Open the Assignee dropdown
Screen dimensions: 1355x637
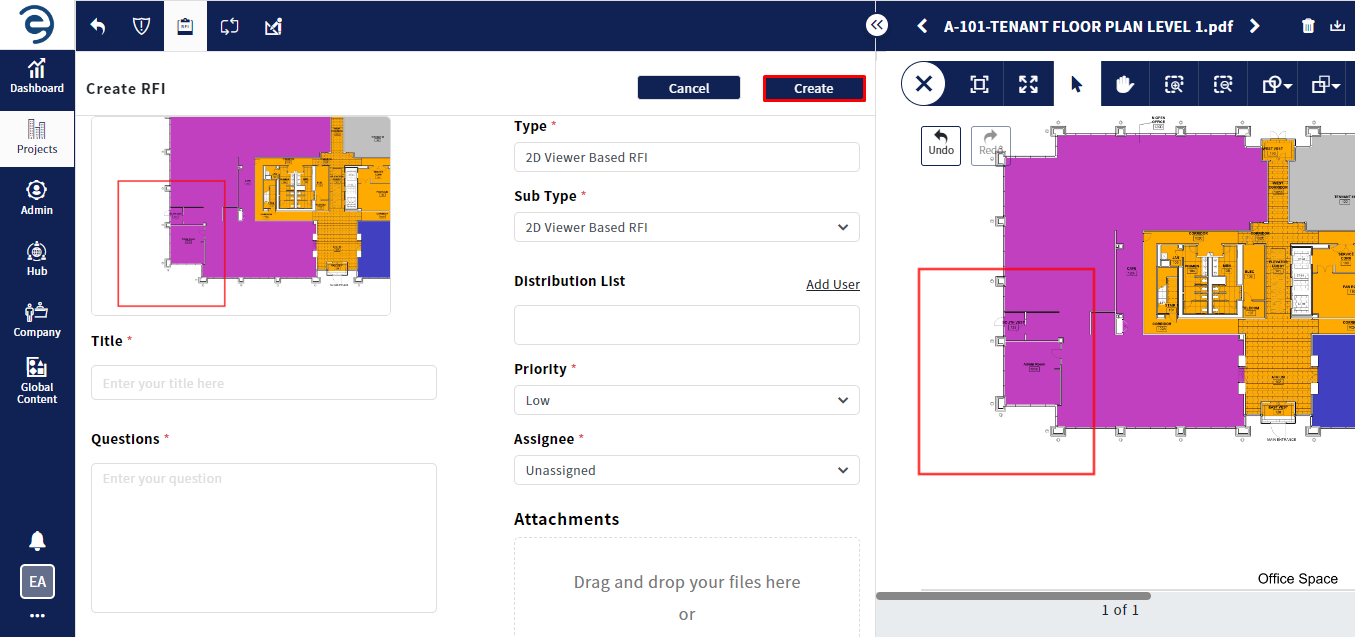pyautogui.click(x=686, y=470)
